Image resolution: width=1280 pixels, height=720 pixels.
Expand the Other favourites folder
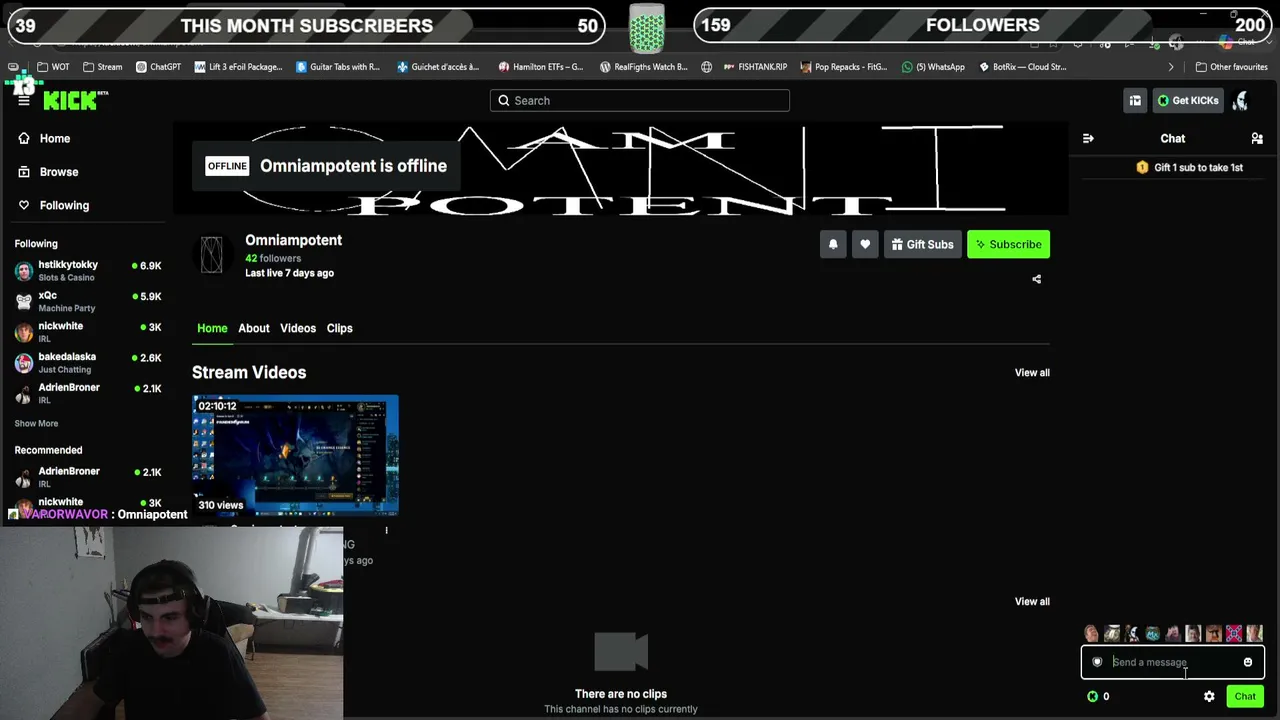1232,67
